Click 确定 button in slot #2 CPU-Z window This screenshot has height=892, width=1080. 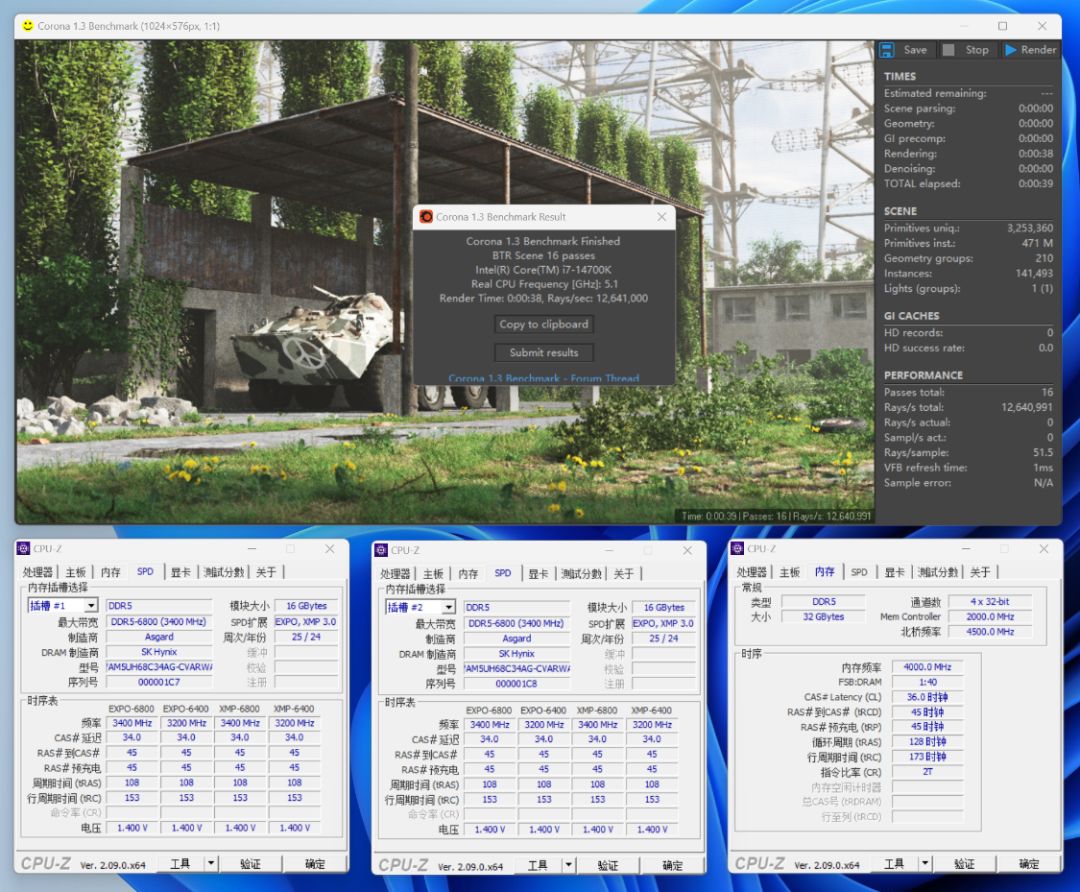[x=672, y=864]
